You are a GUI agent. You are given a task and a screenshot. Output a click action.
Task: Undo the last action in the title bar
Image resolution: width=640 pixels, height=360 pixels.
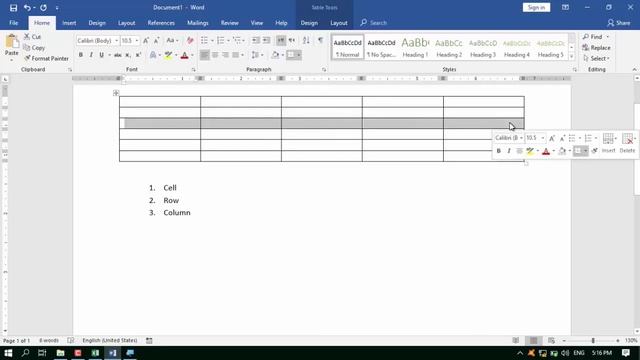pyautogui.click(x=27, y=8)
